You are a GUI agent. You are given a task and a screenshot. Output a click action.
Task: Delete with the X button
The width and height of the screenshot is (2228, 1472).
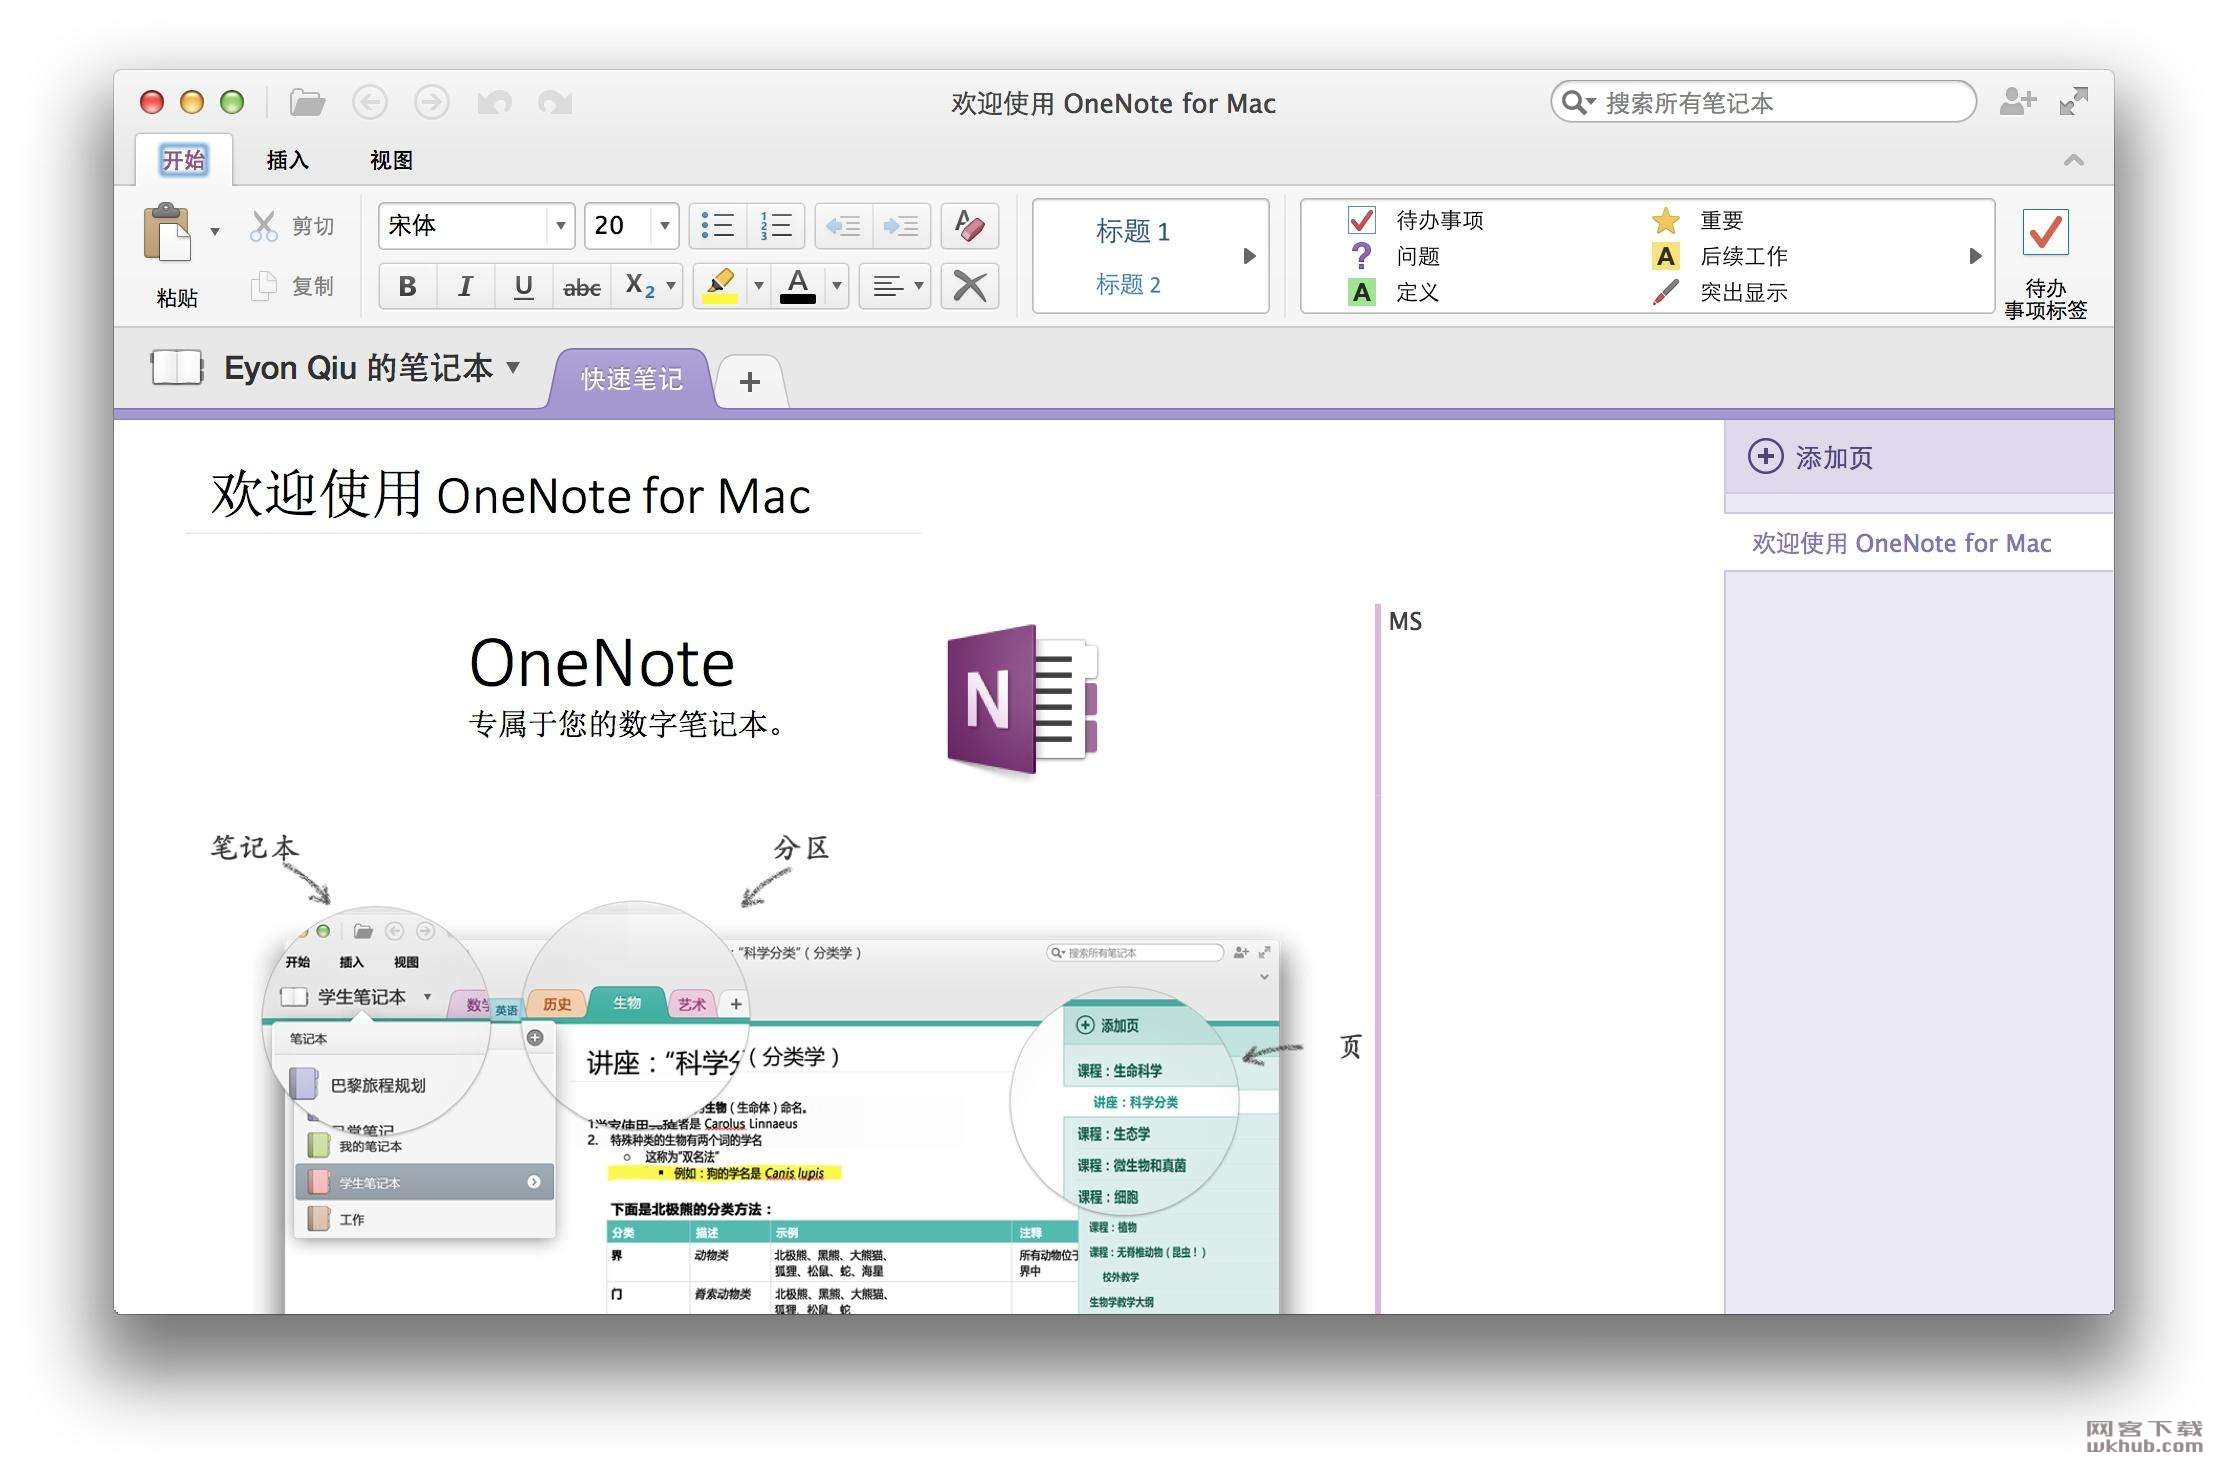[969, 286]
